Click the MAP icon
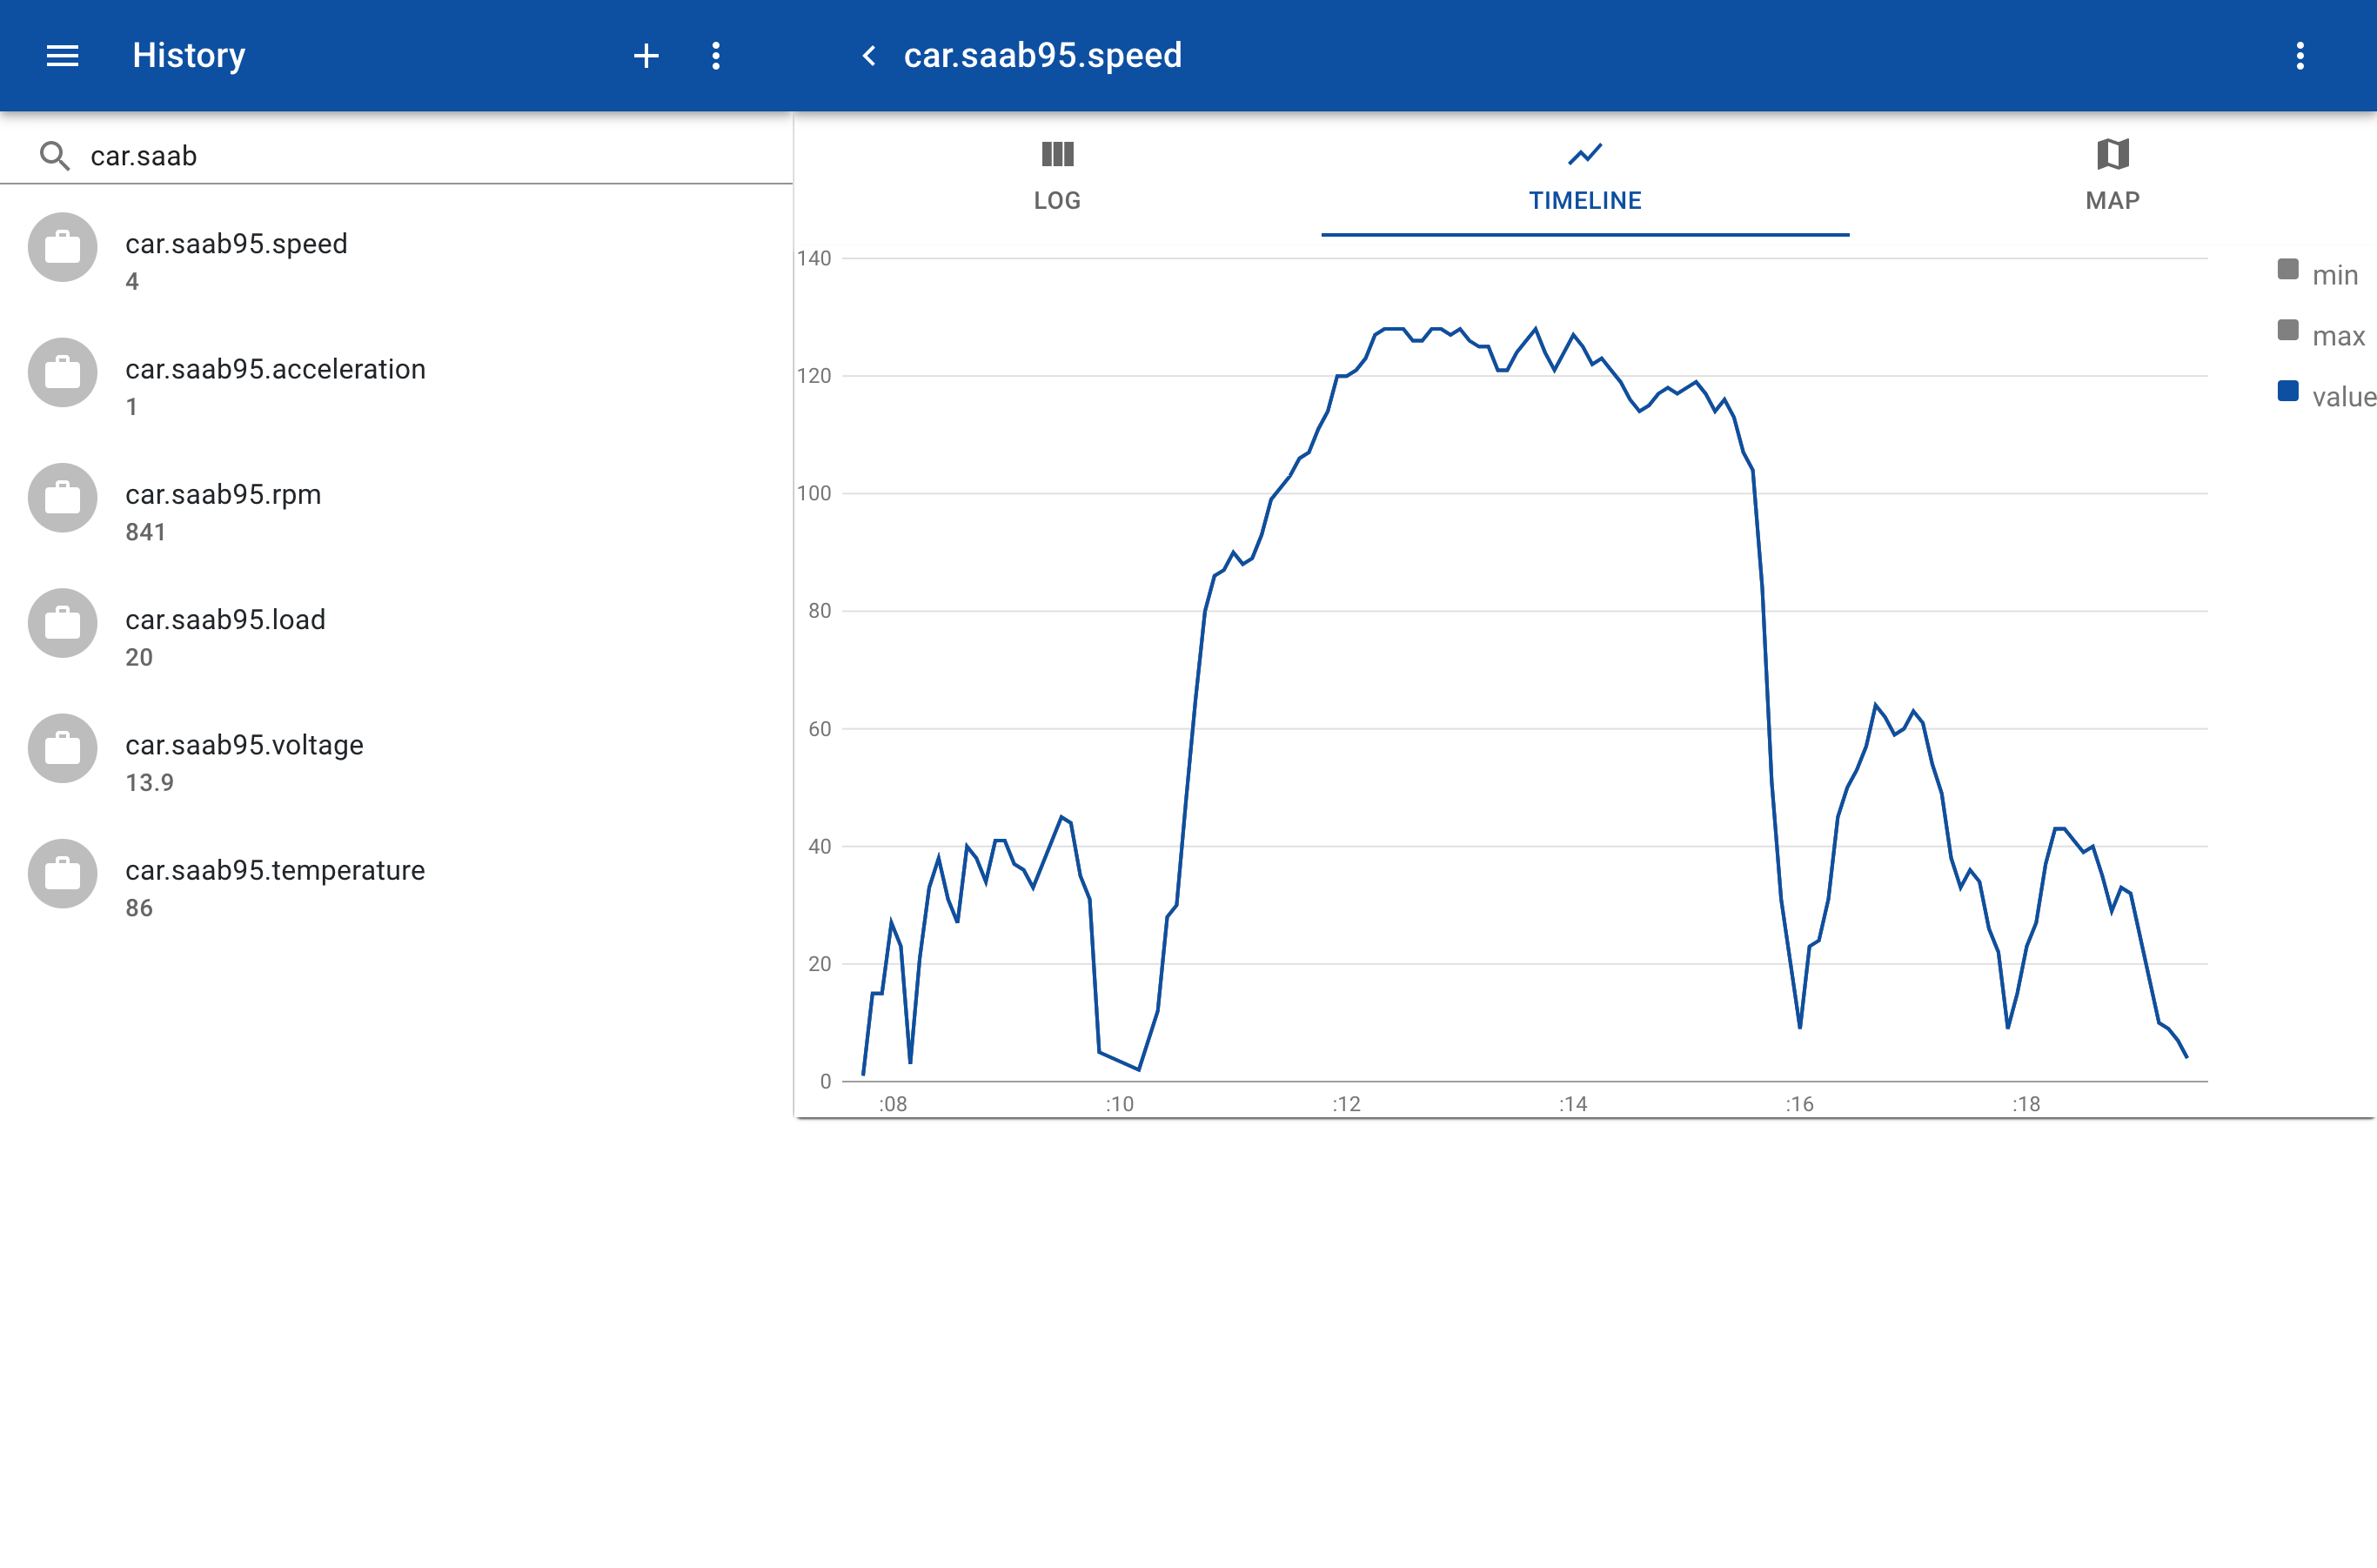The height and width of the screenshot is (1568, 2377). pyautogui.click(x=2112, y=154)
